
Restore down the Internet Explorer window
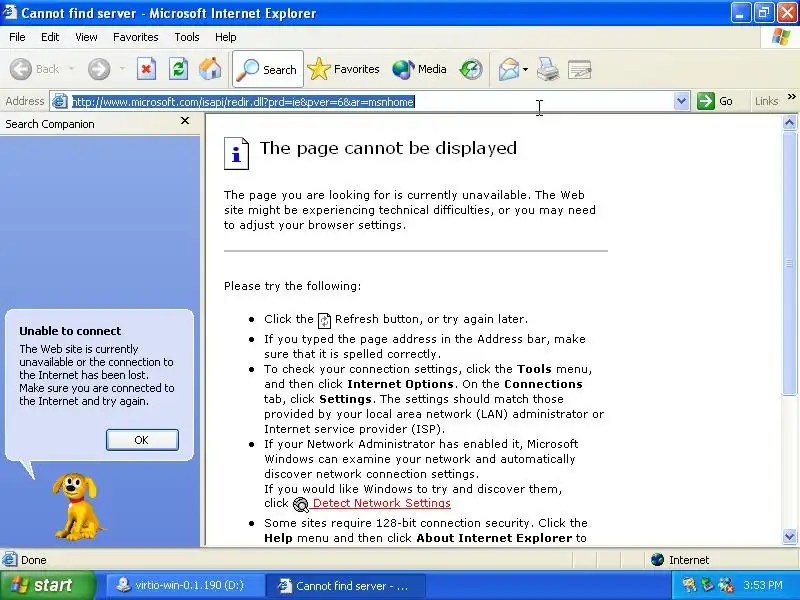coord(764,13)
